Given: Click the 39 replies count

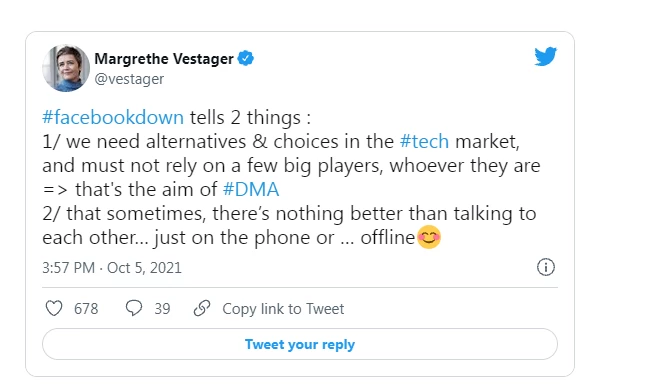Looking at the screenshot, I should click(162, 309).
